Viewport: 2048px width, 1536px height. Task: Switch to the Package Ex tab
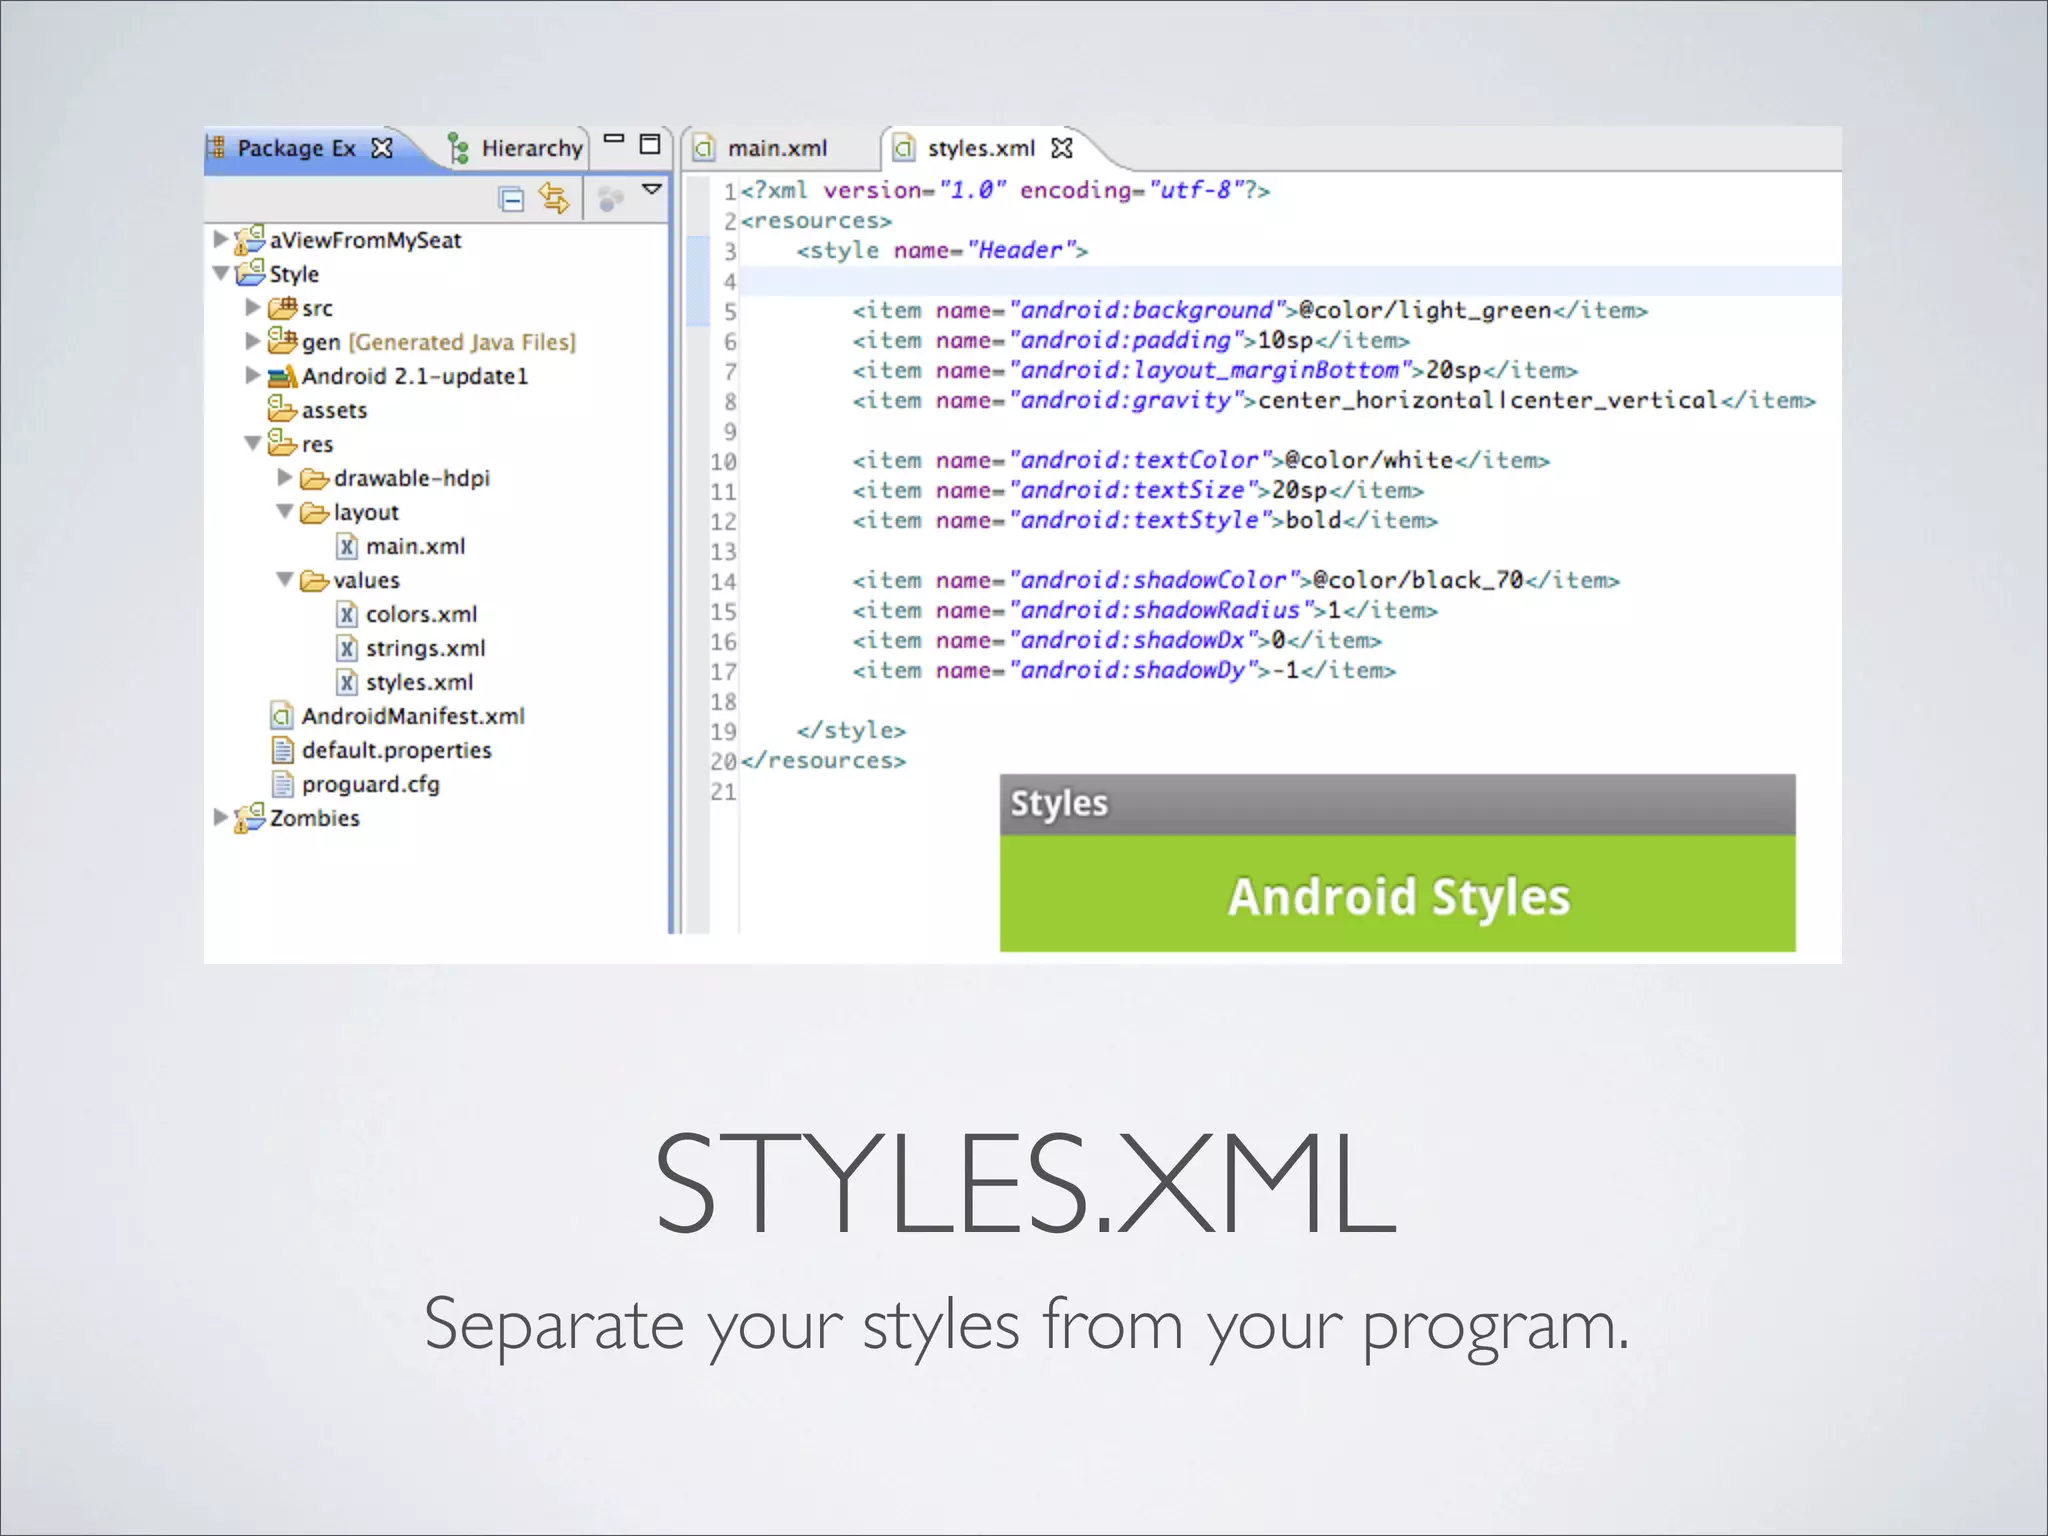296,148
